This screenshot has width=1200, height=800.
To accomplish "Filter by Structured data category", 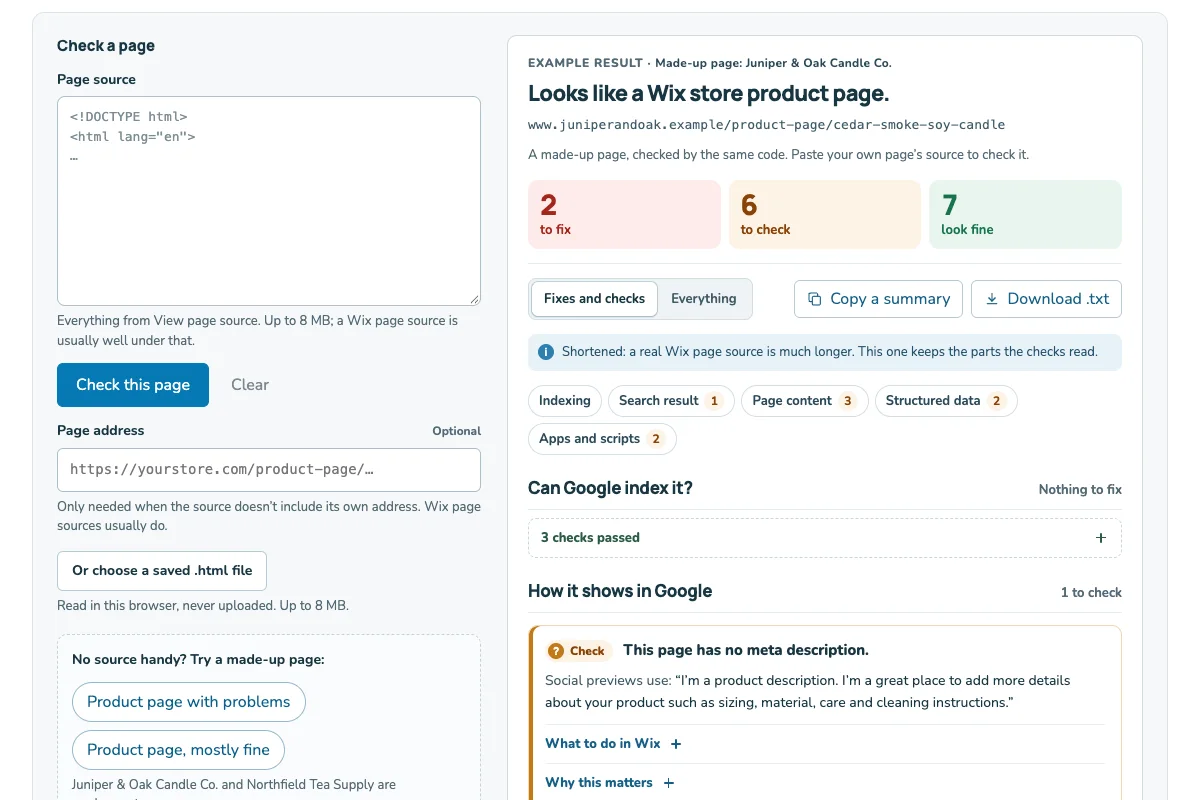I will coord(946,401).
